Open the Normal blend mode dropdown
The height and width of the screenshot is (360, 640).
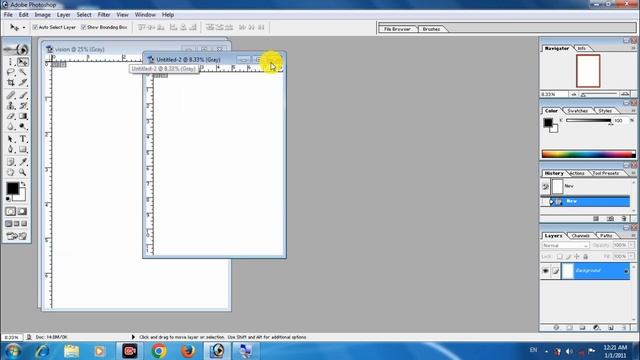[x=565, y=245]
